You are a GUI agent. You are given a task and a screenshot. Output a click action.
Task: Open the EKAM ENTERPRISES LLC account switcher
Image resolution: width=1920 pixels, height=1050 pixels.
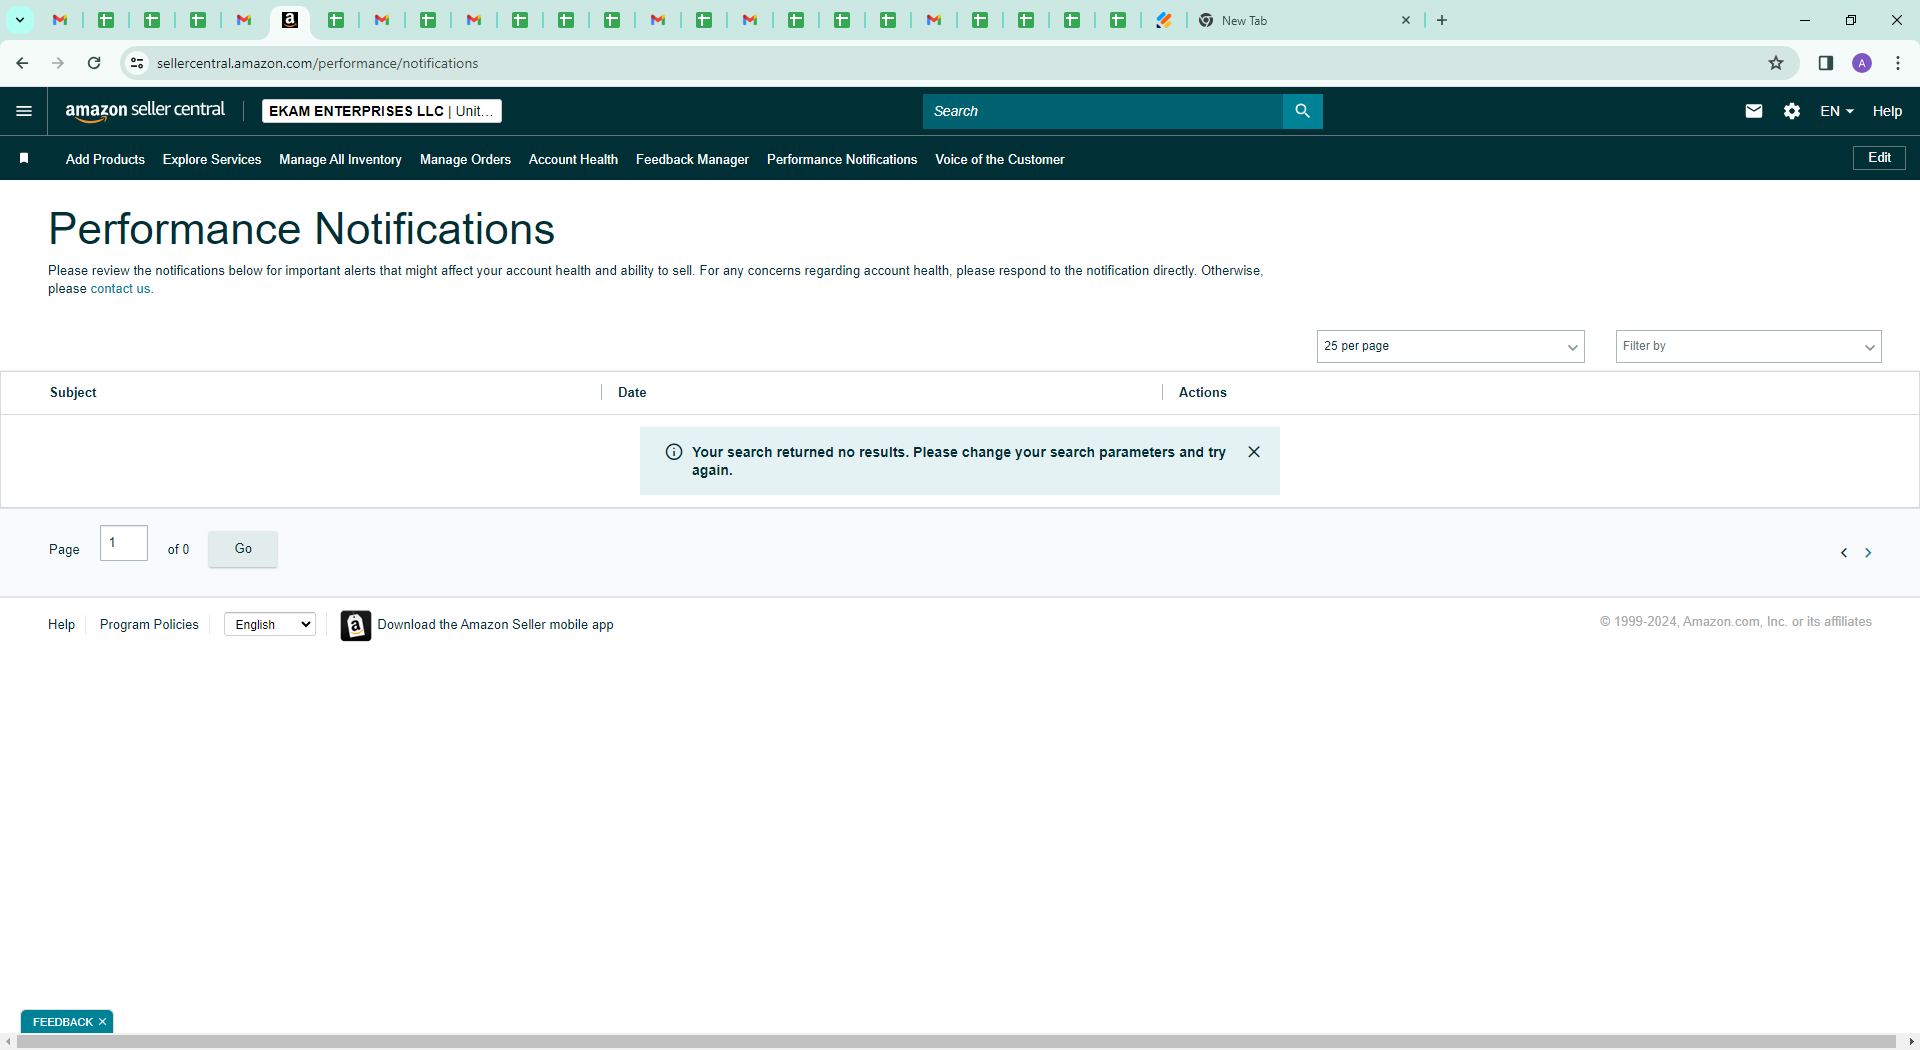click(382, 111)
